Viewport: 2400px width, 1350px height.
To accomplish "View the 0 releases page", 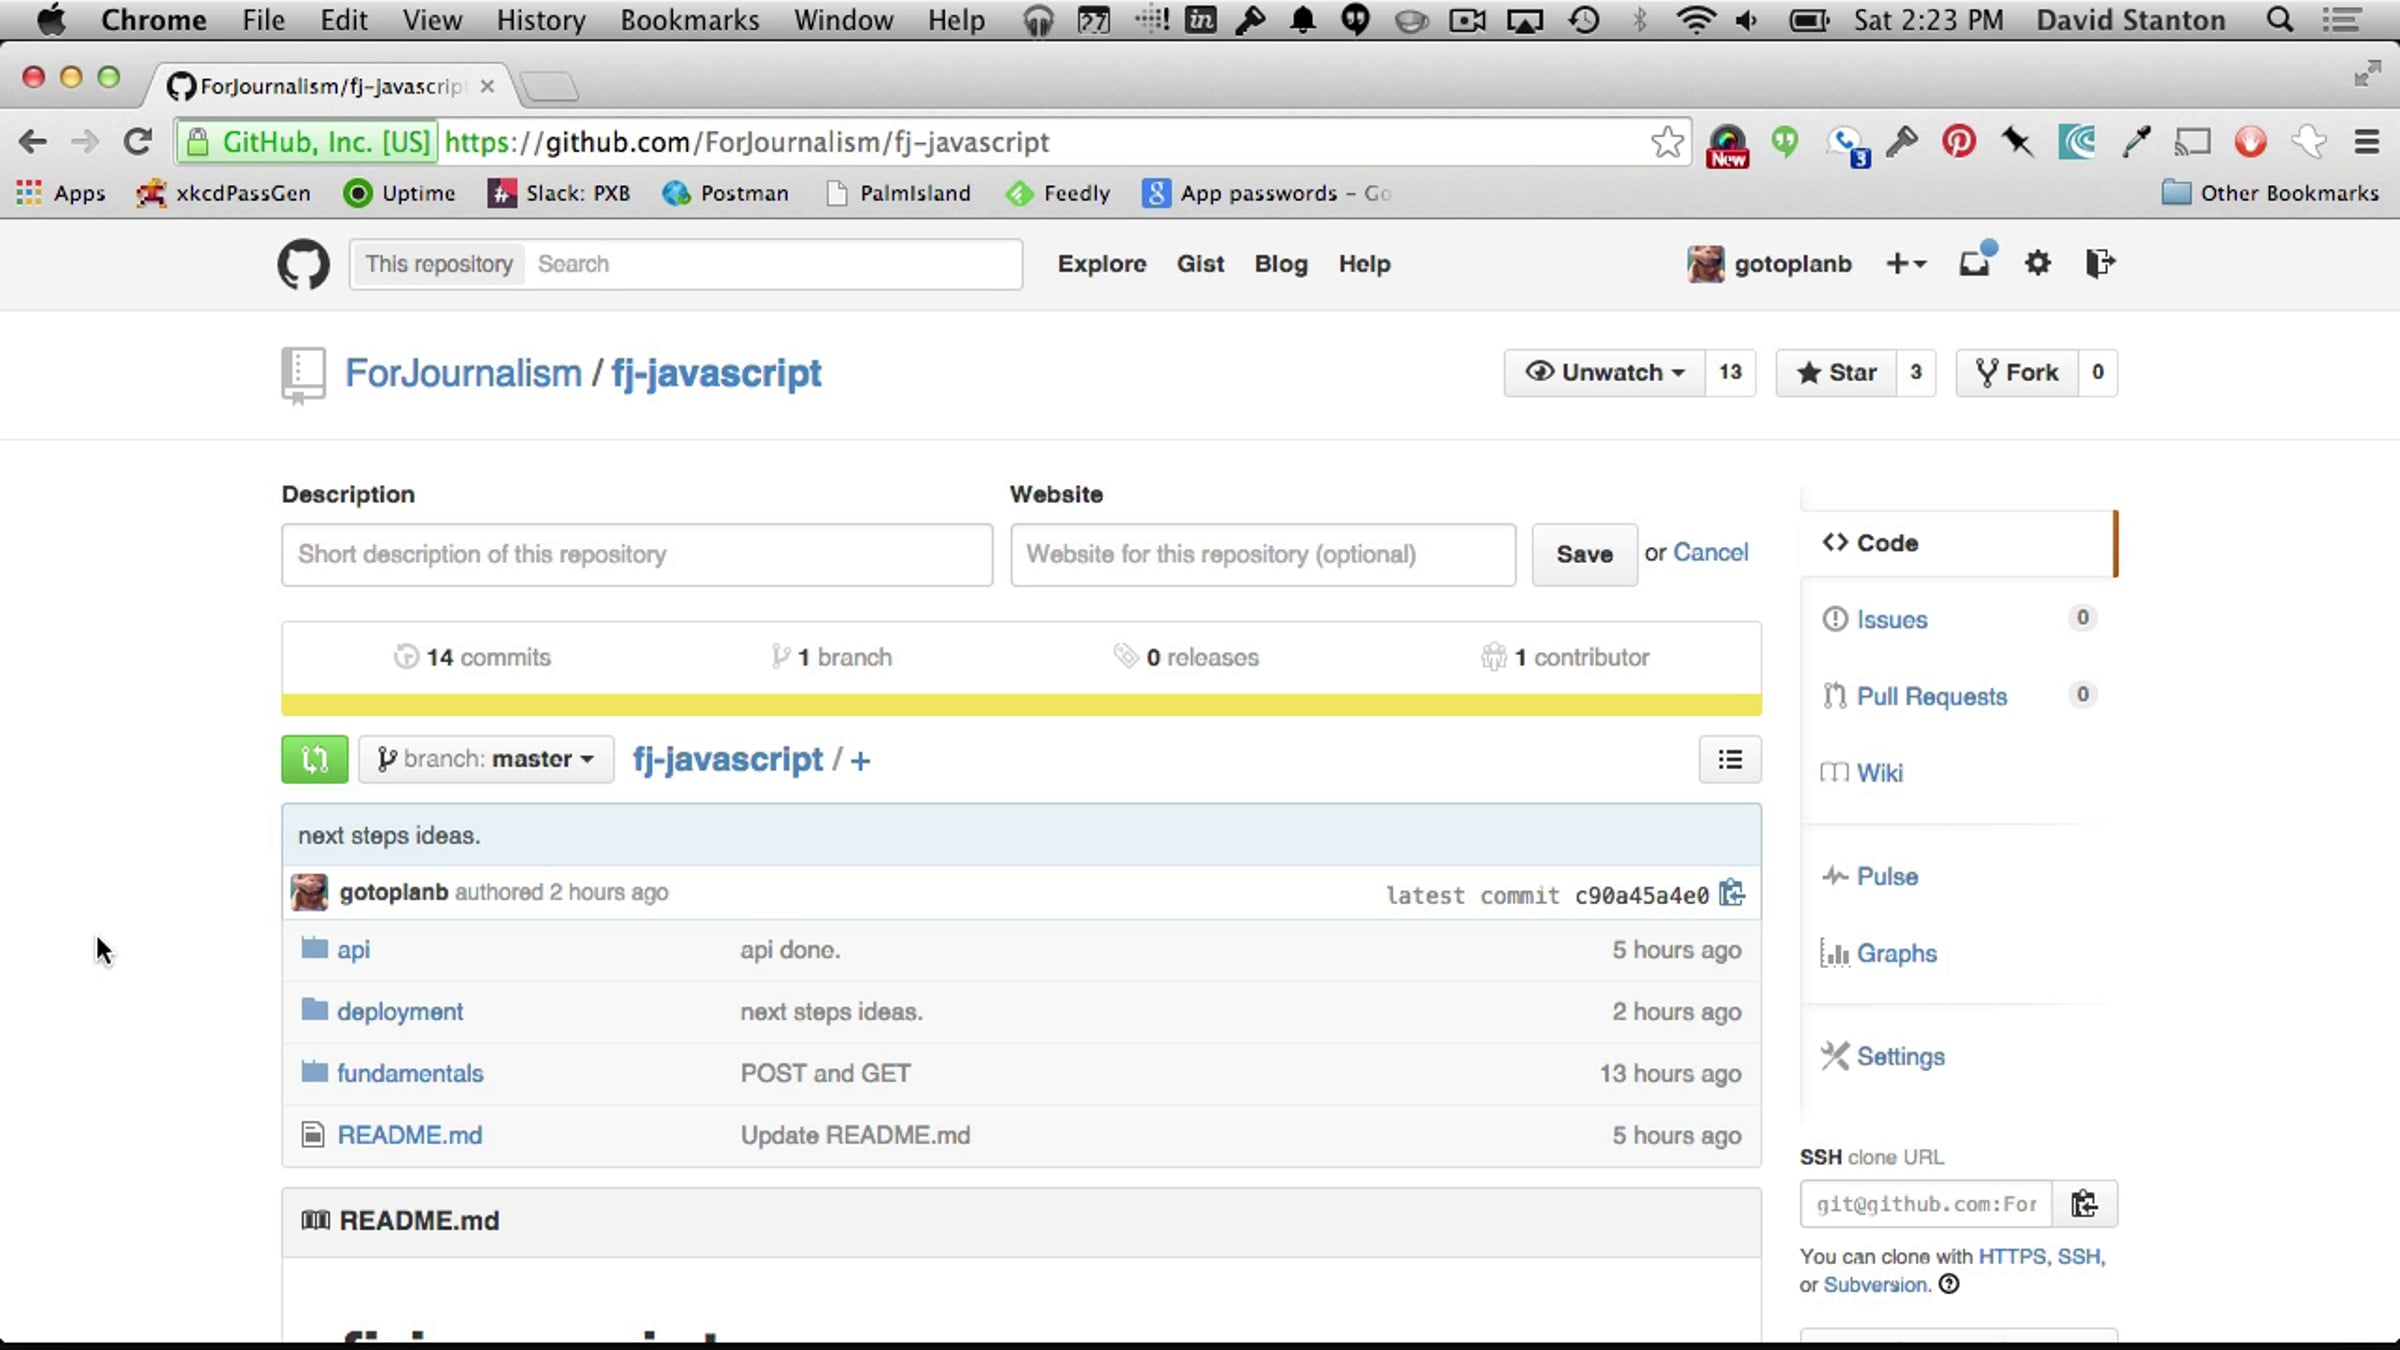I will point(1186,657).
